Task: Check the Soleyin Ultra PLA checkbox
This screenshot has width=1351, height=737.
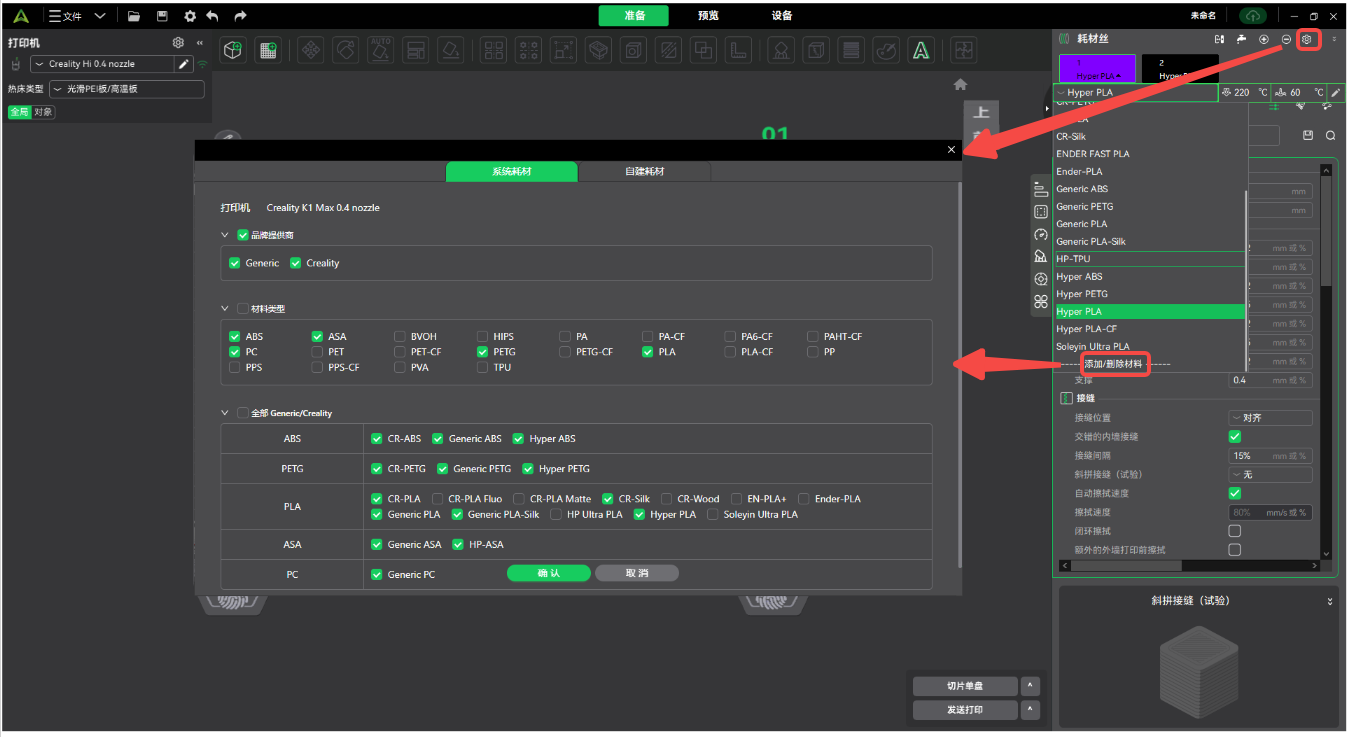Action: click(x=713, y=515)
